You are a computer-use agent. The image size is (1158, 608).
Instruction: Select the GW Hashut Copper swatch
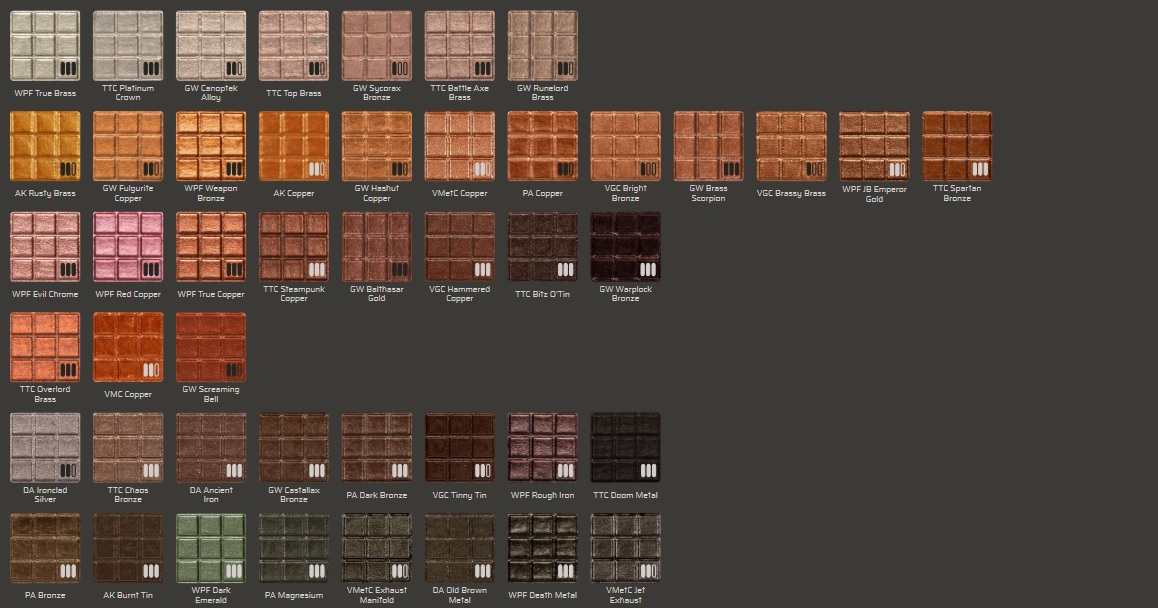(x=377, y=146)
